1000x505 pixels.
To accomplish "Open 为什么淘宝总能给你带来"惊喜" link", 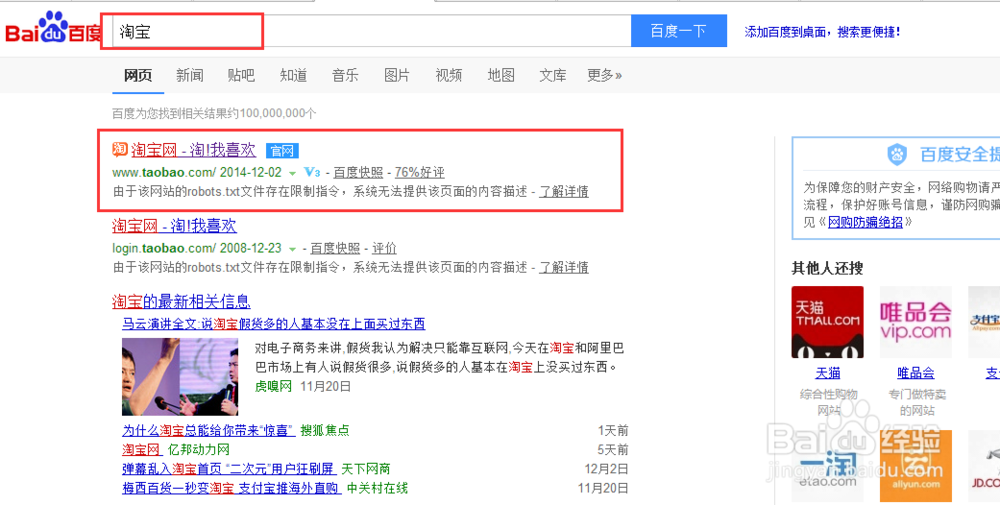I will pos(209,430).
